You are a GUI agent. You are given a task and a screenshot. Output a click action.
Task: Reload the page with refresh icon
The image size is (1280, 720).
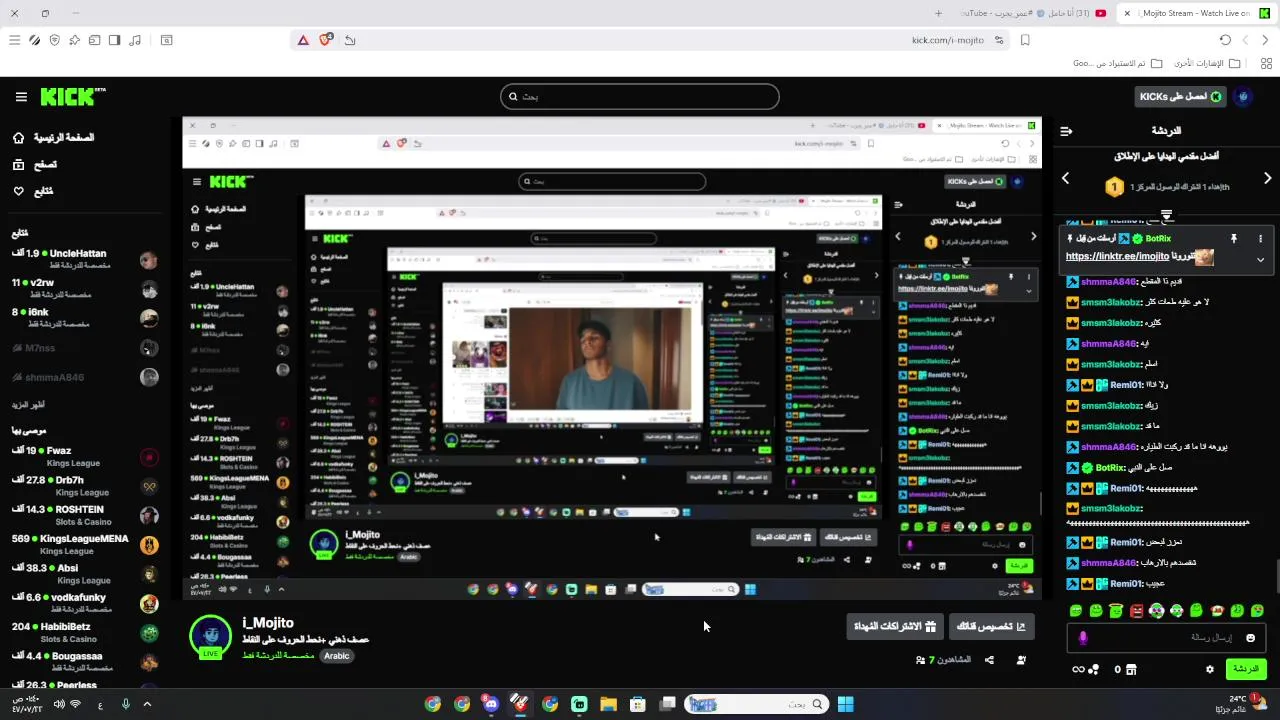pos(1225,40)
